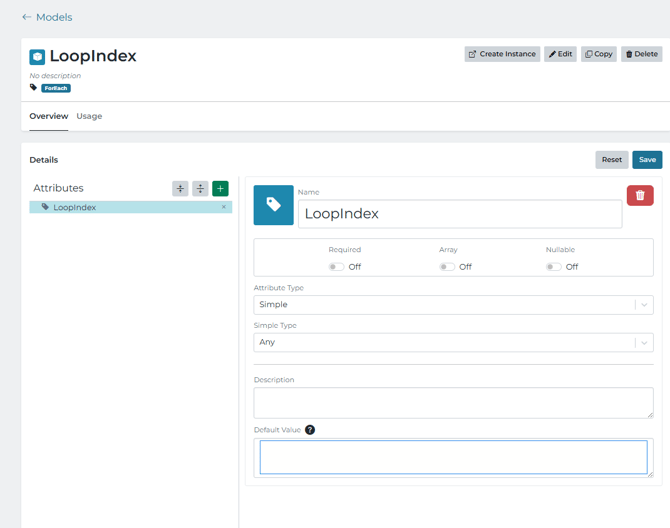Click the green add attribute plus button
This screenshot has height=528, width=670.
[x=220, y=188]
